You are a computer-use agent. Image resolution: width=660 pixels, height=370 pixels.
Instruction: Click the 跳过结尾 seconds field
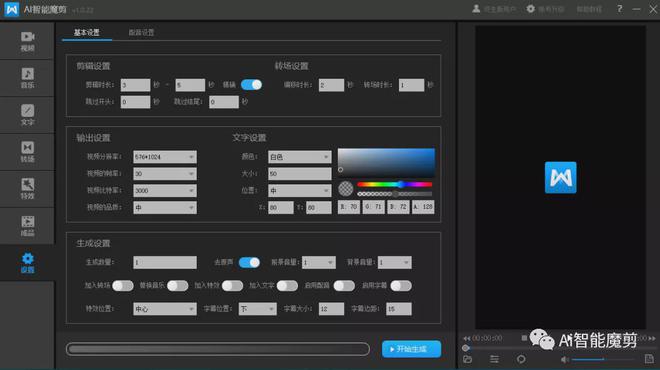224,101
